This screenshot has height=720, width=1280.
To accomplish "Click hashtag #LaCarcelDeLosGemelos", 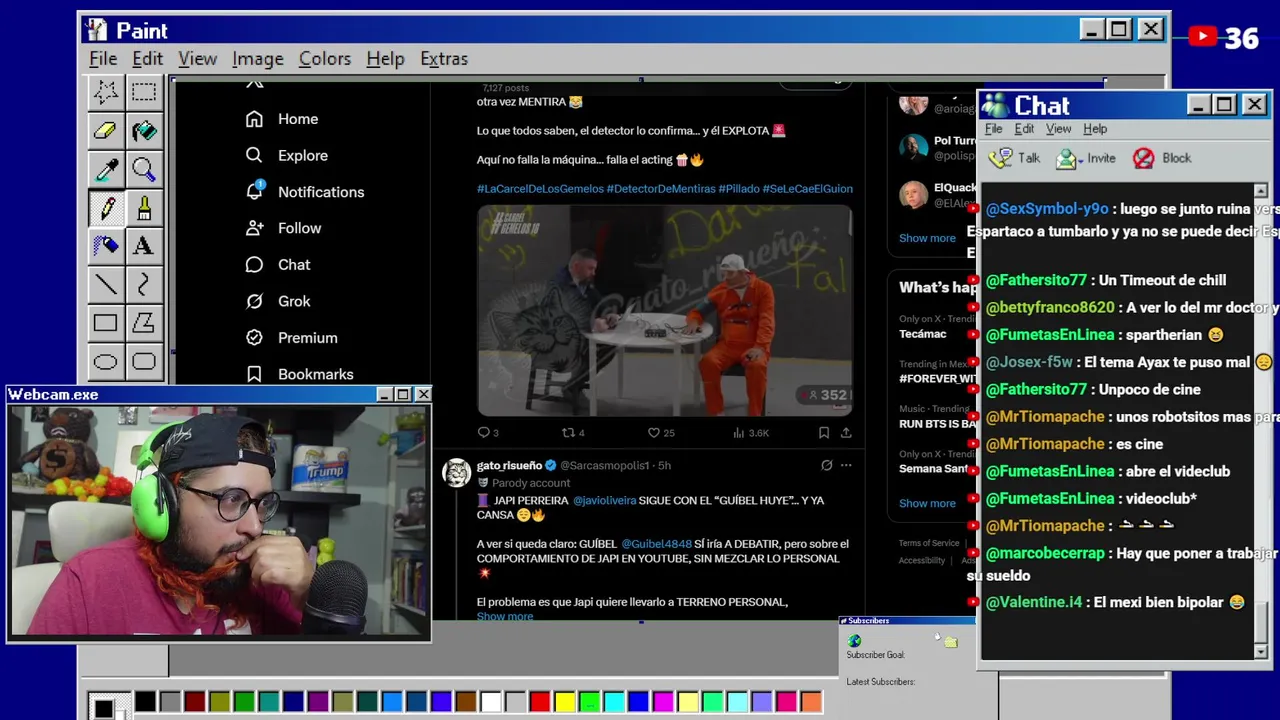I will (x=540, y=188).
